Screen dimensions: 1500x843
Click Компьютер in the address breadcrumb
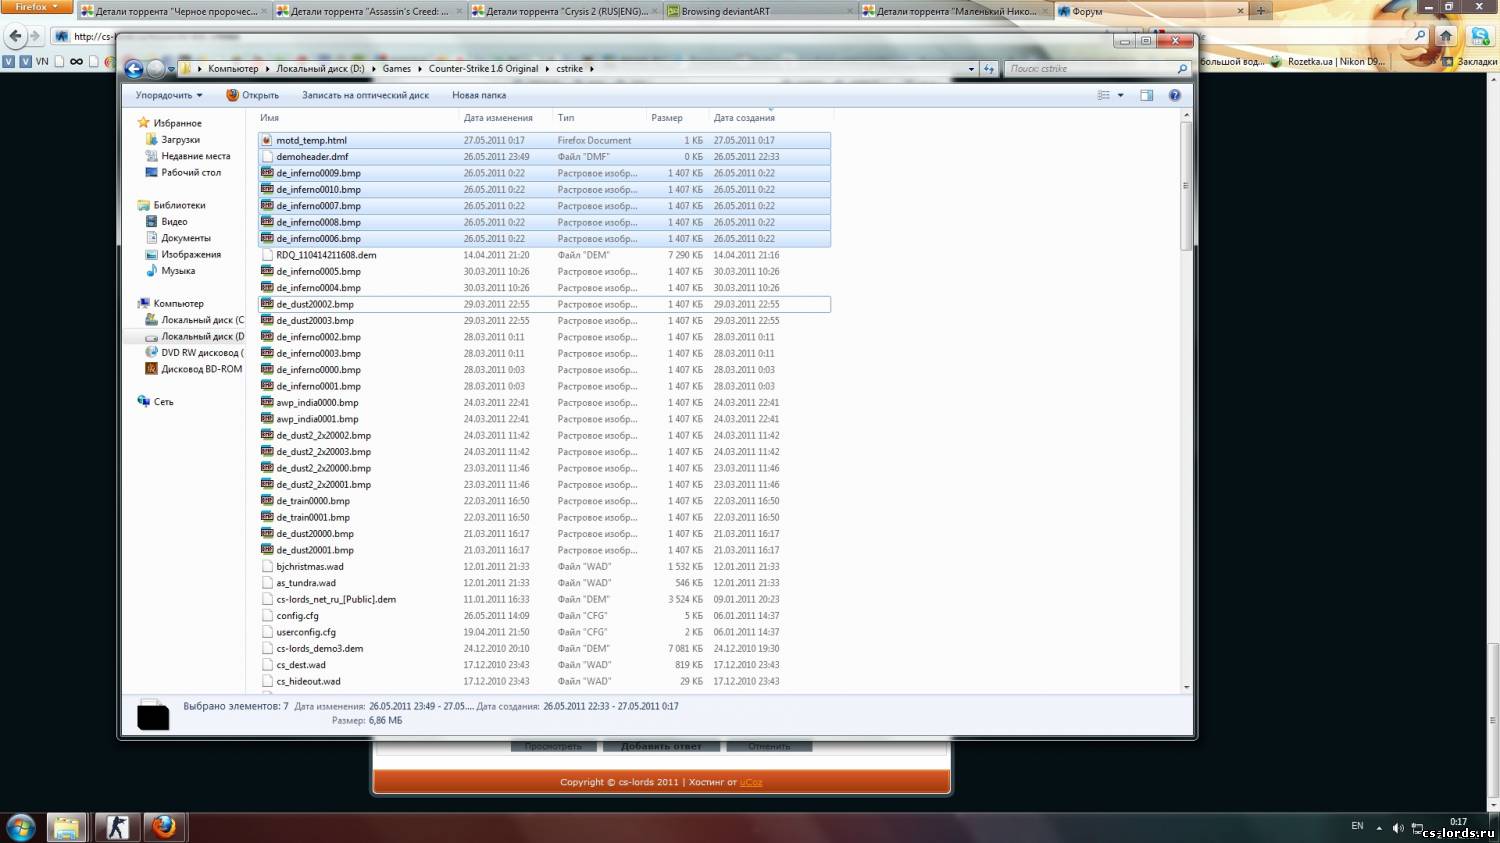pyautogui.click(x=233, y=69)
